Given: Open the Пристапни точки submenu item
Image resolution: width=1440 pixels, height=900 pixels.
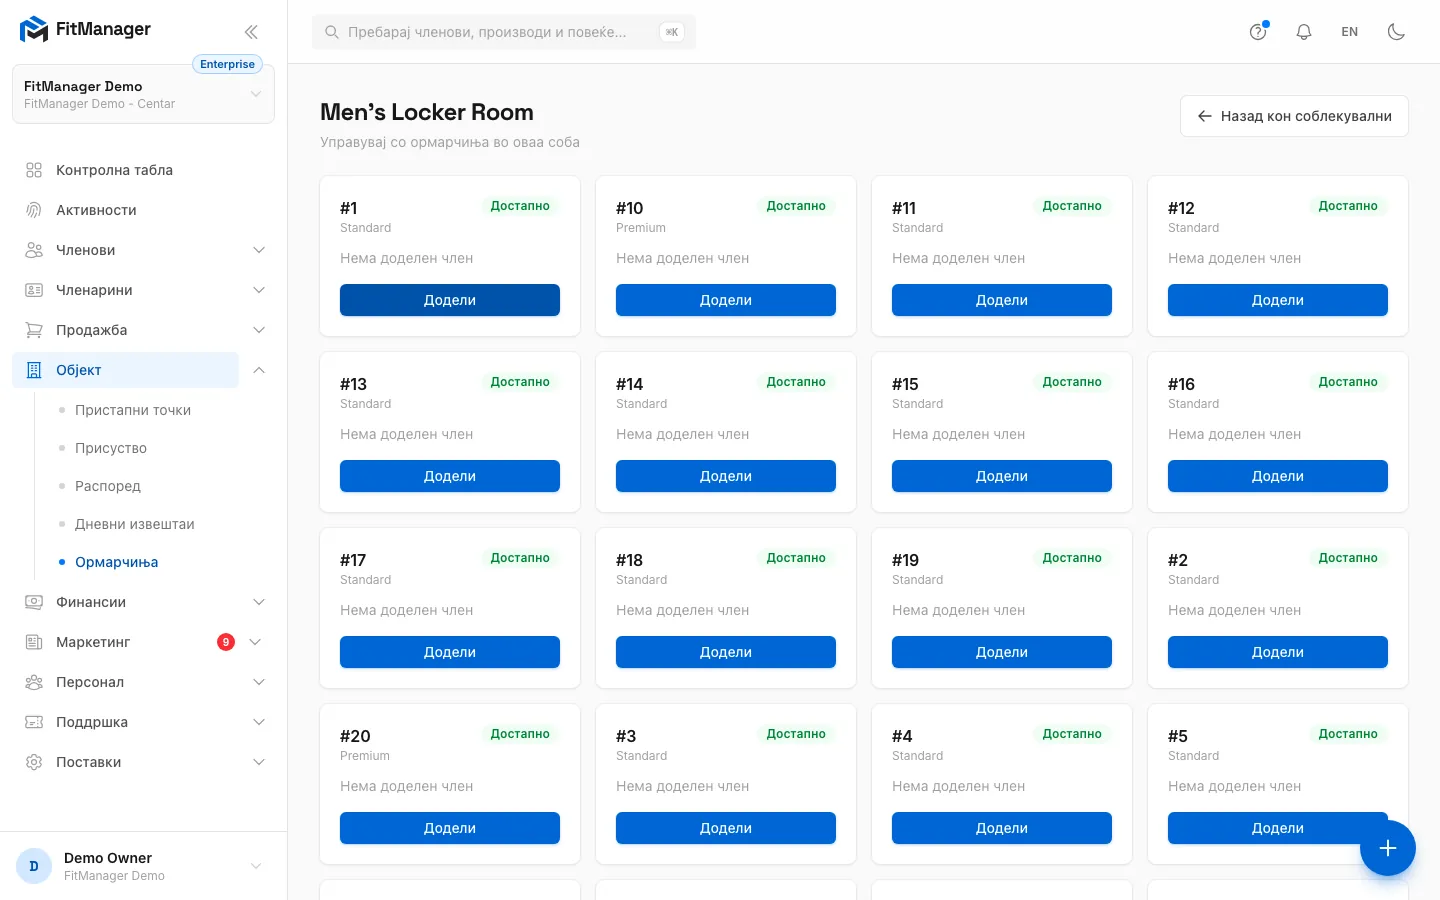Looking at the screenshot, I should click(x=133, y=410).
